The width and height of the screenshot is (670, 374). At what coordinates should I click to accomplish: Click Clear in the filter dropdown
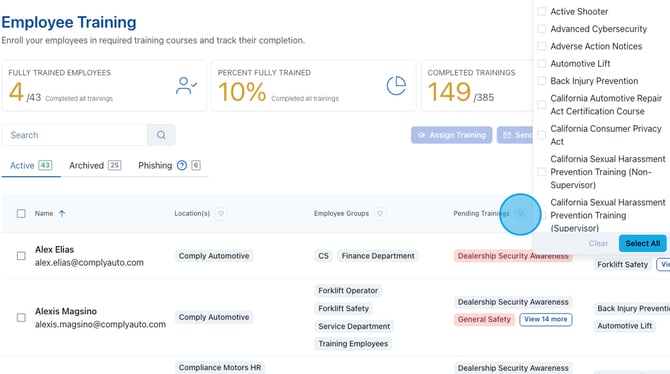[598, 243]
